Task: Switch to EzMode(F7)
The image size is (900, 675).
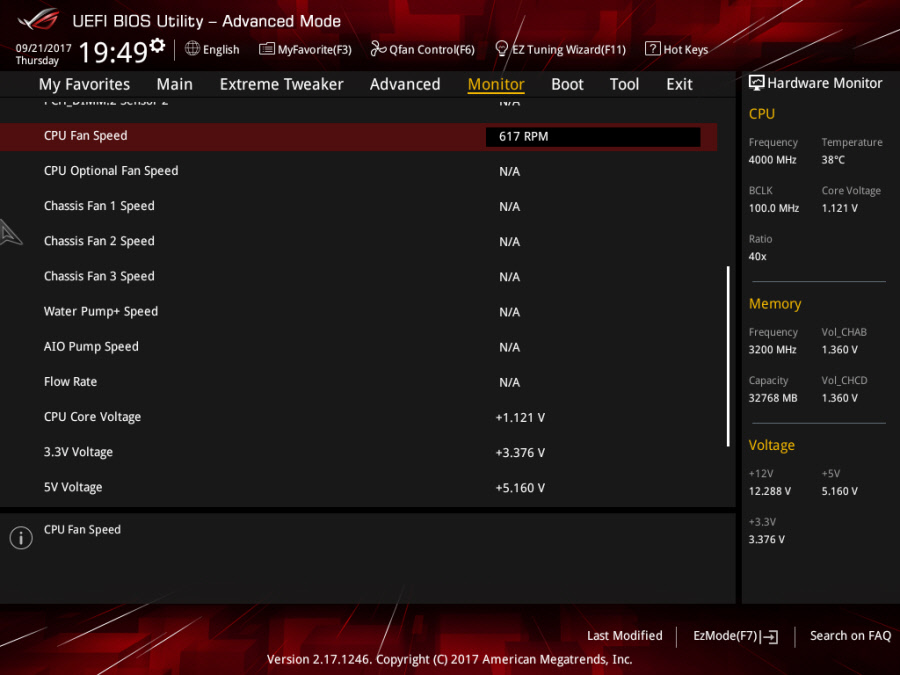Action: [736, 636]
